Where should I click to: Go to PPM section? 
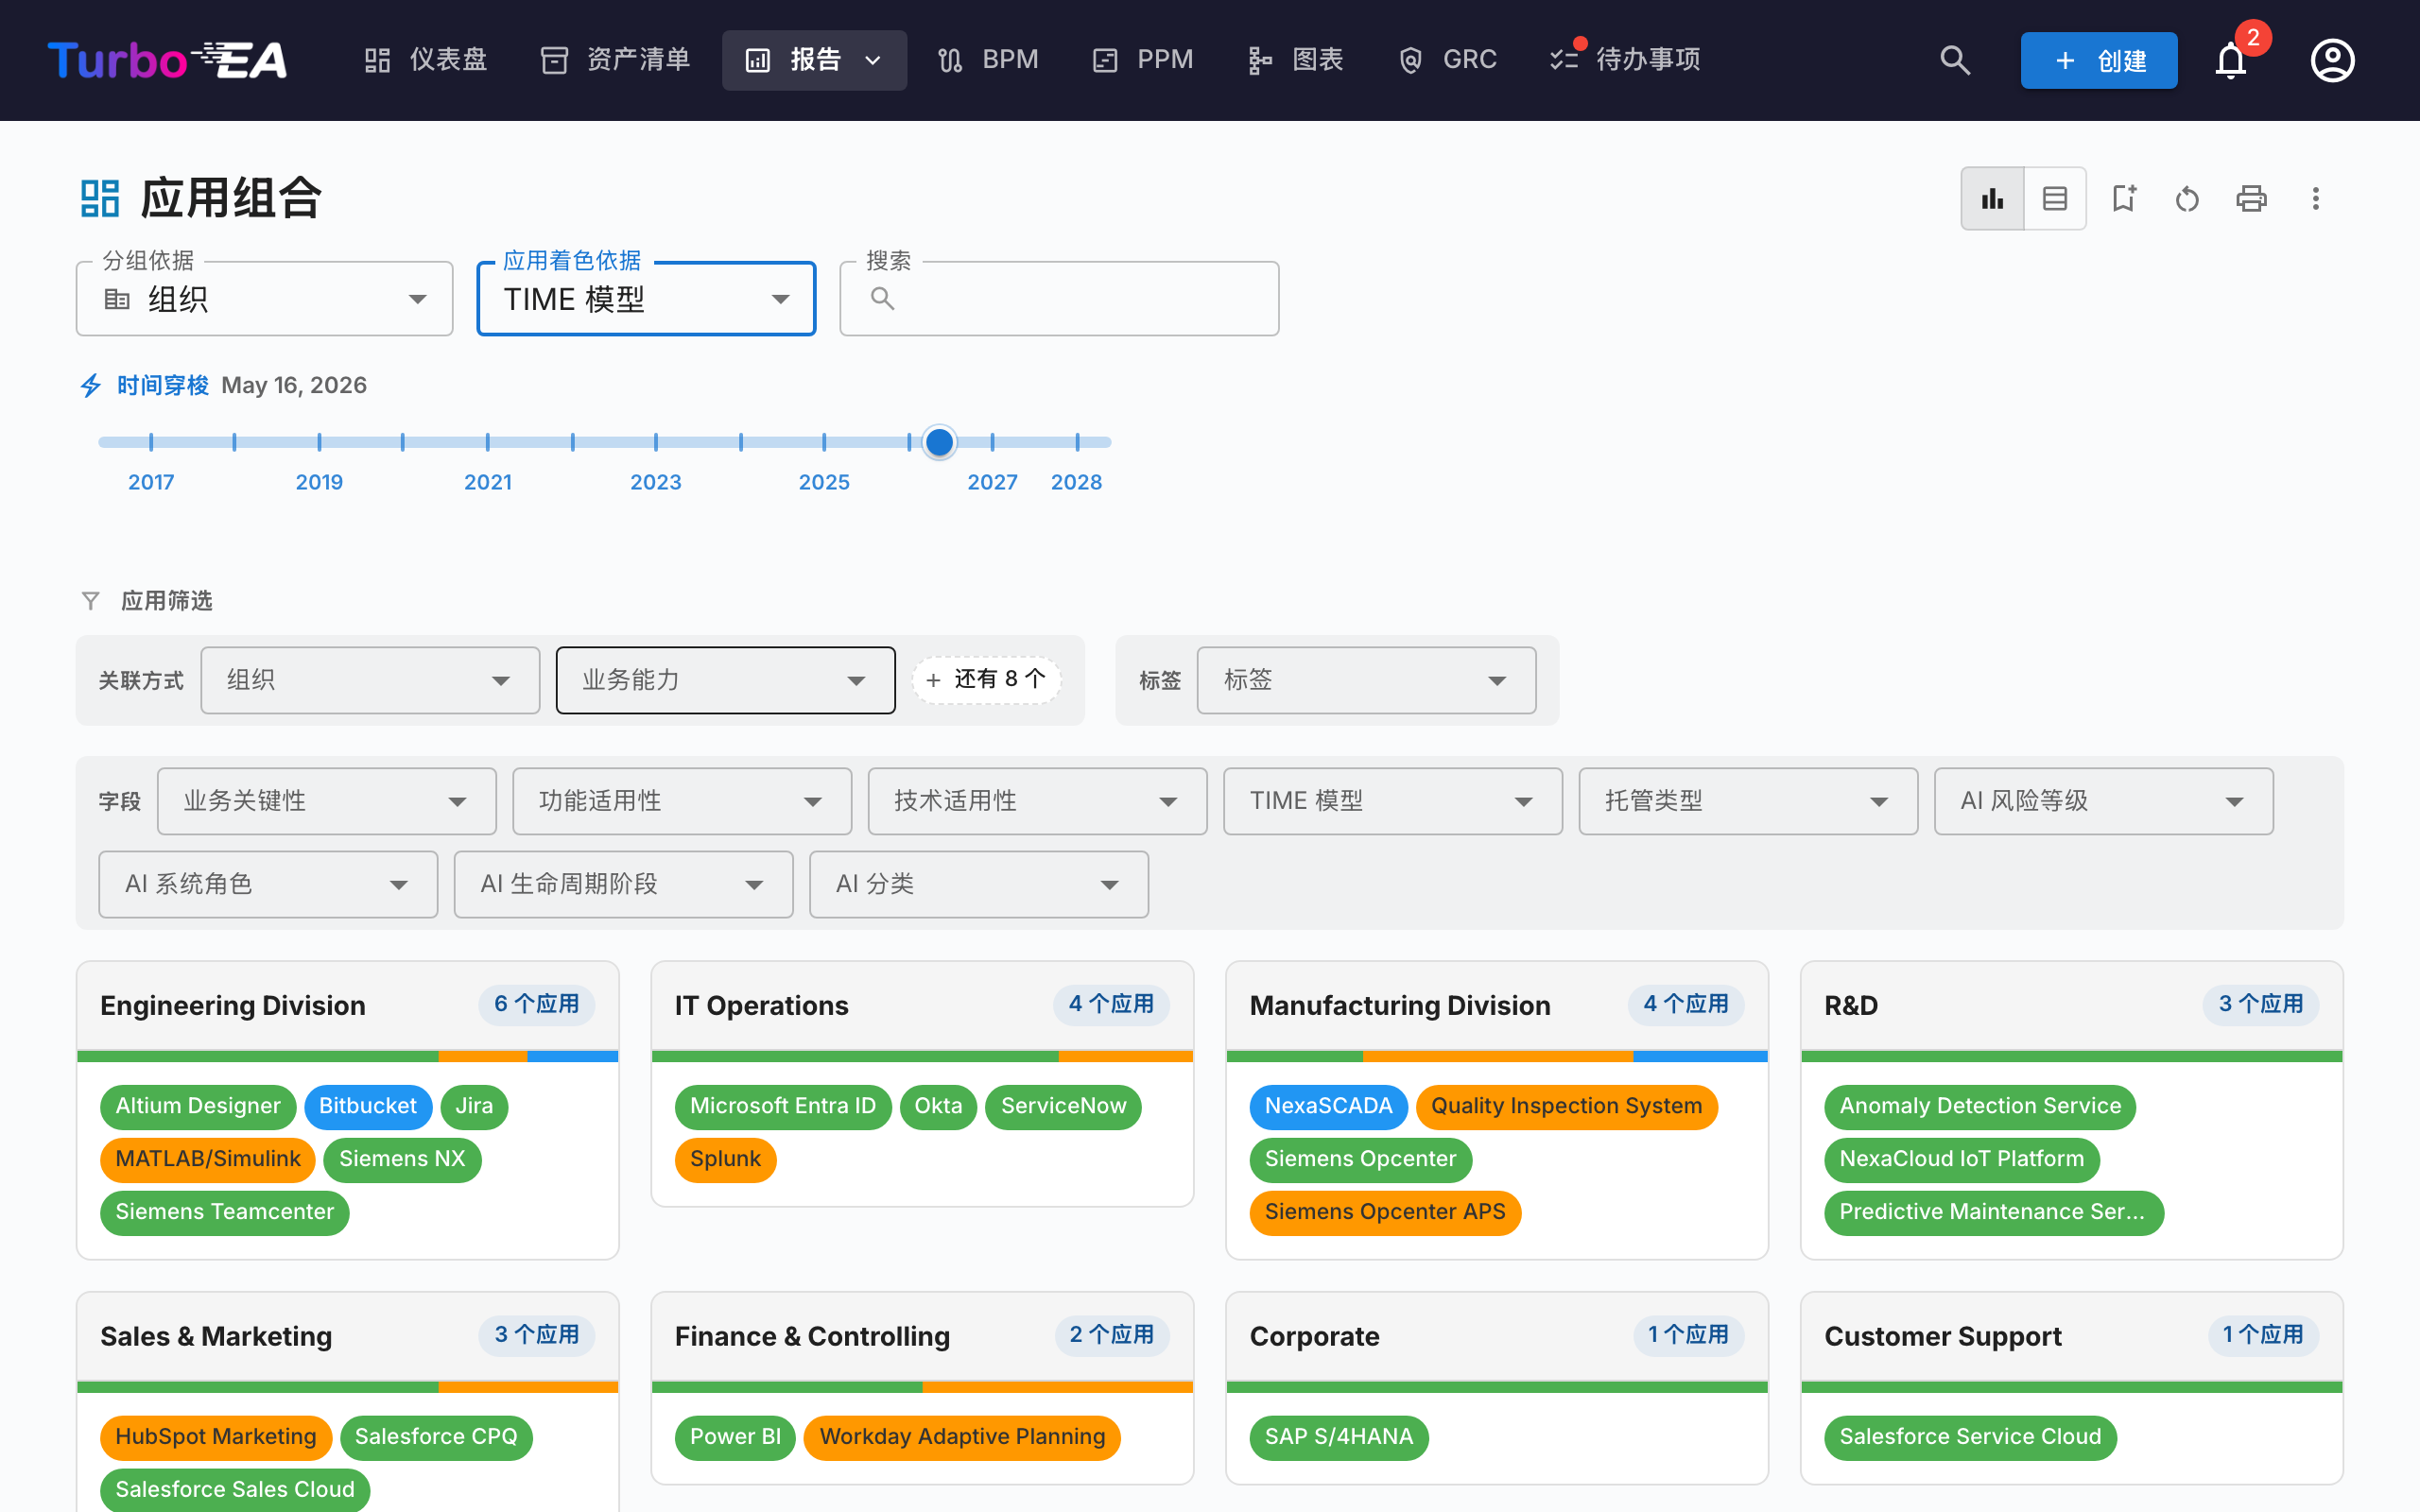[1143, 60]
